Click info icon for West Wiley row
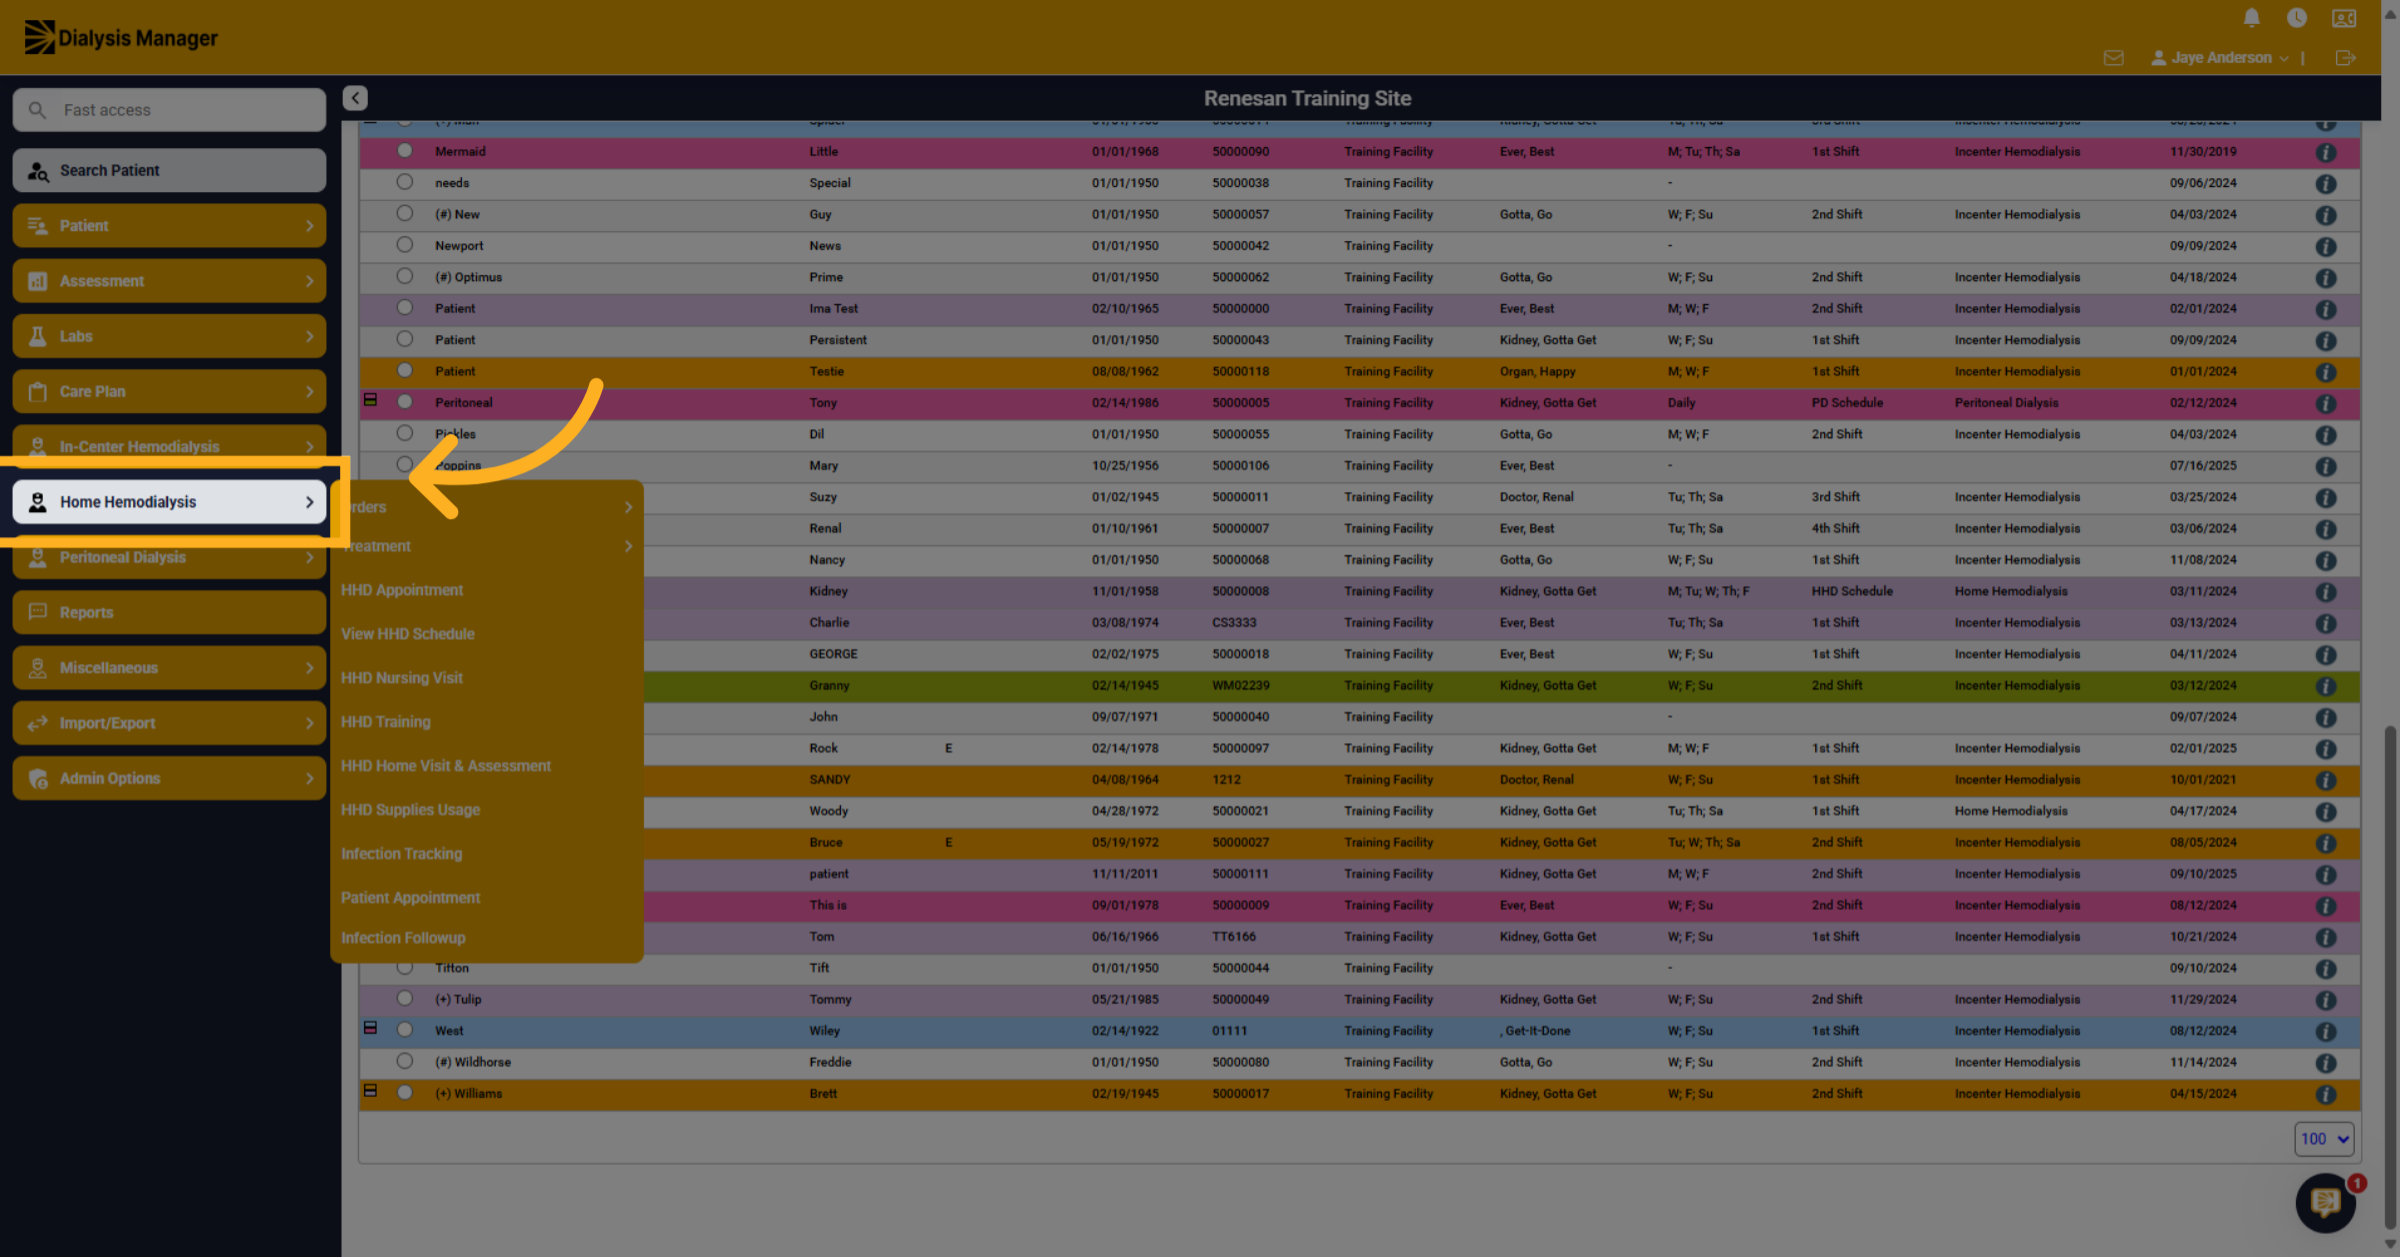 [x=2326, y=1031]
